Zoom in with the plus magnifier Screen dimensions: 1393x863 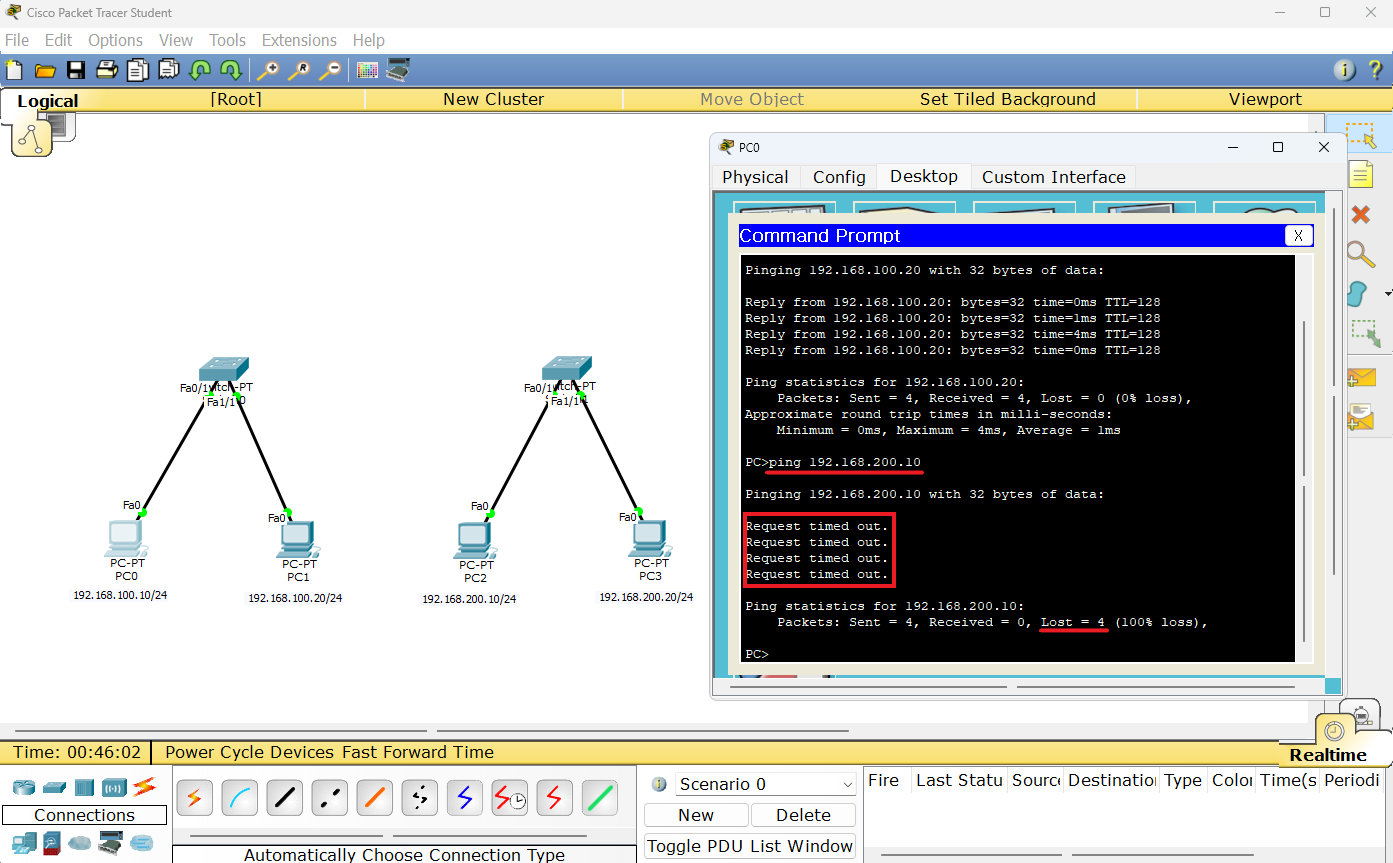(x=267, y=70)
